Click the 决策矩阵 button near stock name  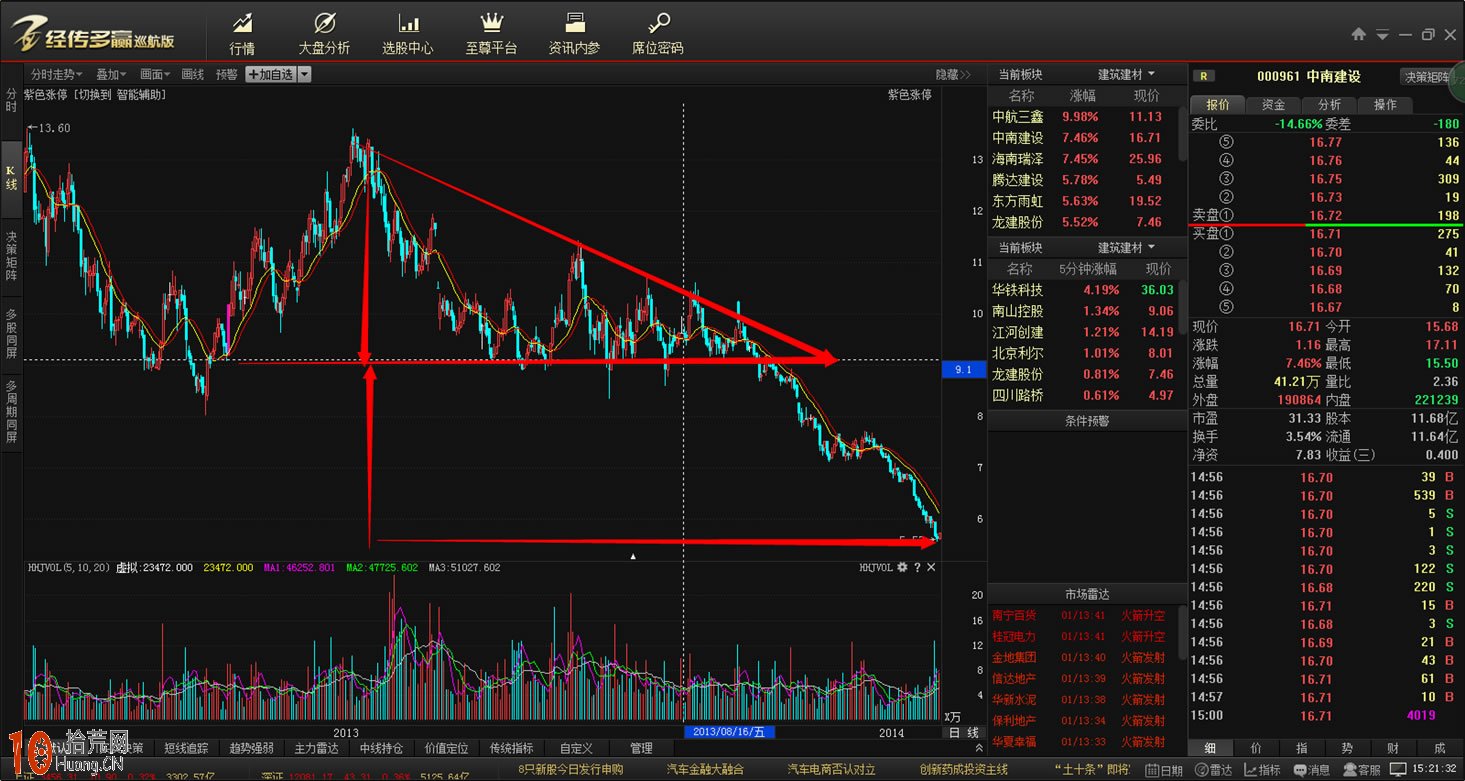point(1426,76)
